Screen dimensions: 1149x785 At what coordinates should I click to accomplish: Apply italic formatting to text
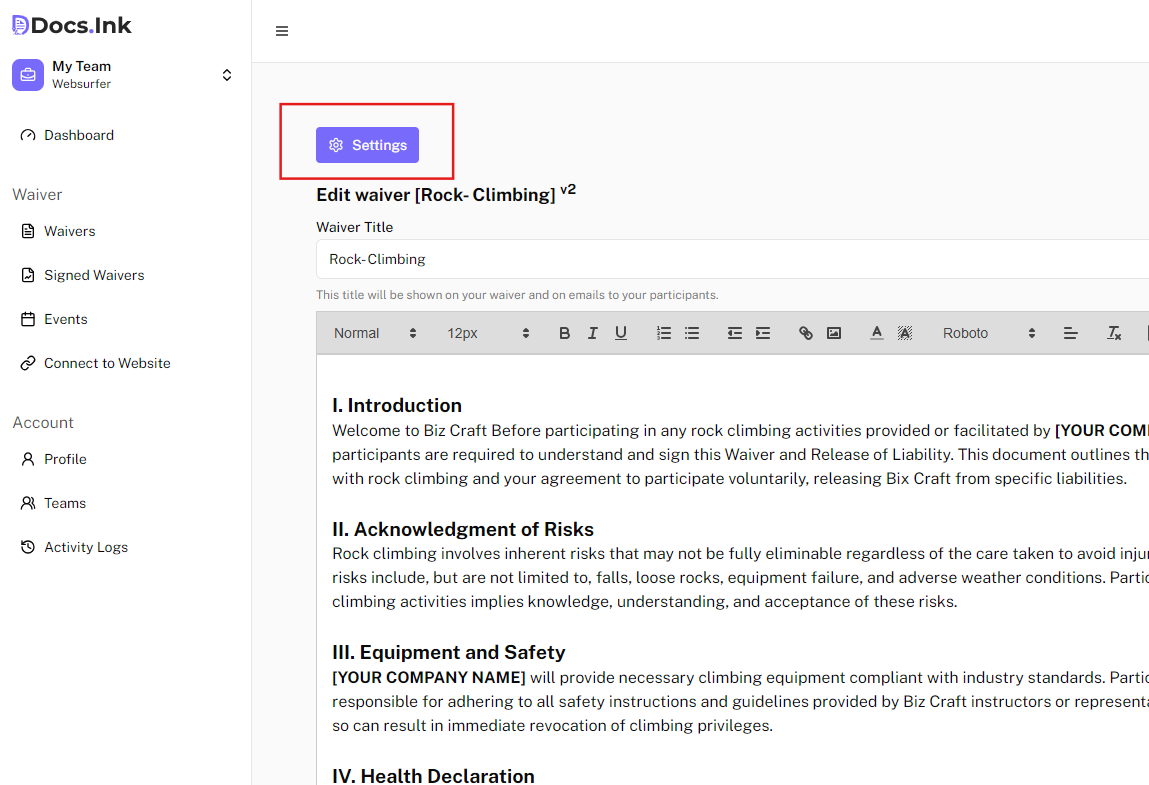pyautogui.click(x=592, y=333)
